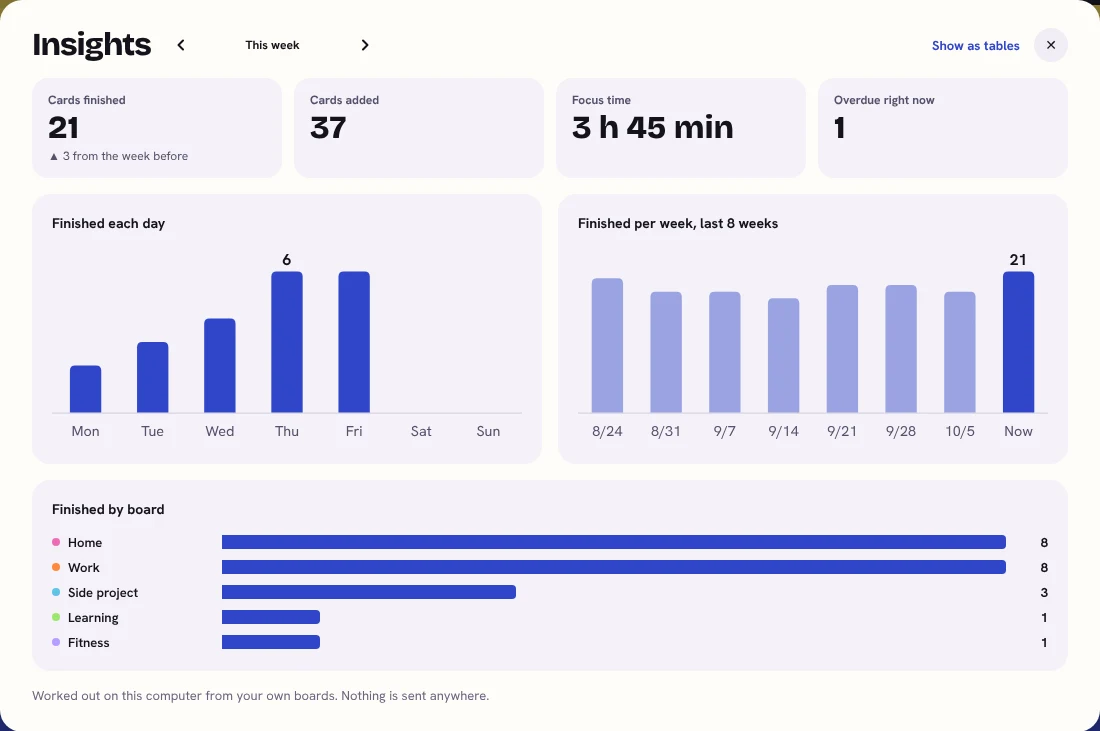Click the 6 label above Thu bar
Screen dimensions: 1100x731
click(x=287, y=260)
